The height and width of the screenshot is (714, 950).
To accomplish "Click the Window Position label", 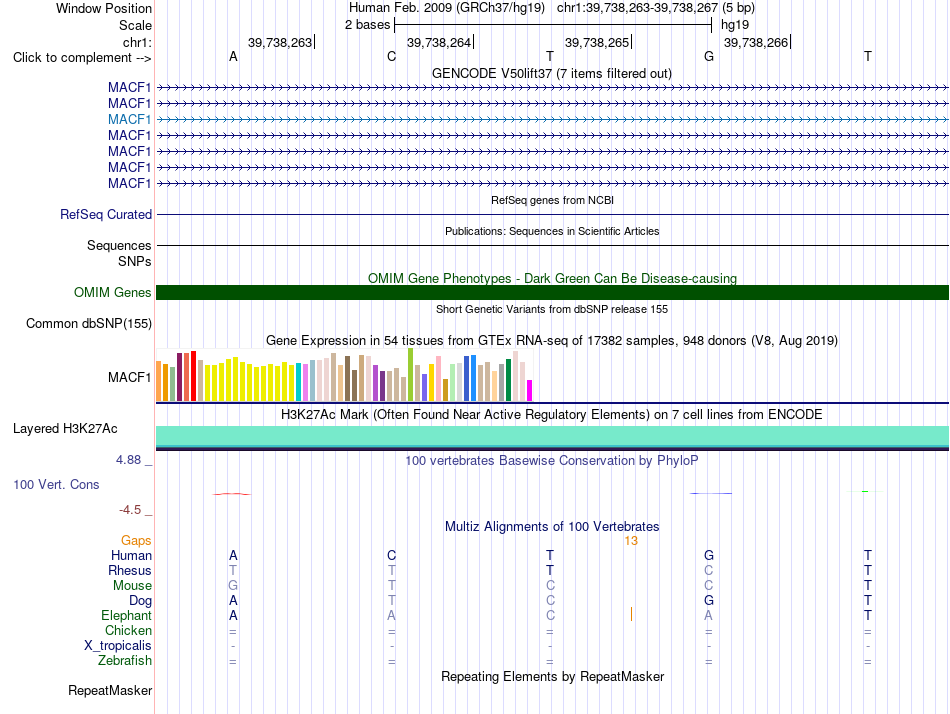I will tap(104, 8).
